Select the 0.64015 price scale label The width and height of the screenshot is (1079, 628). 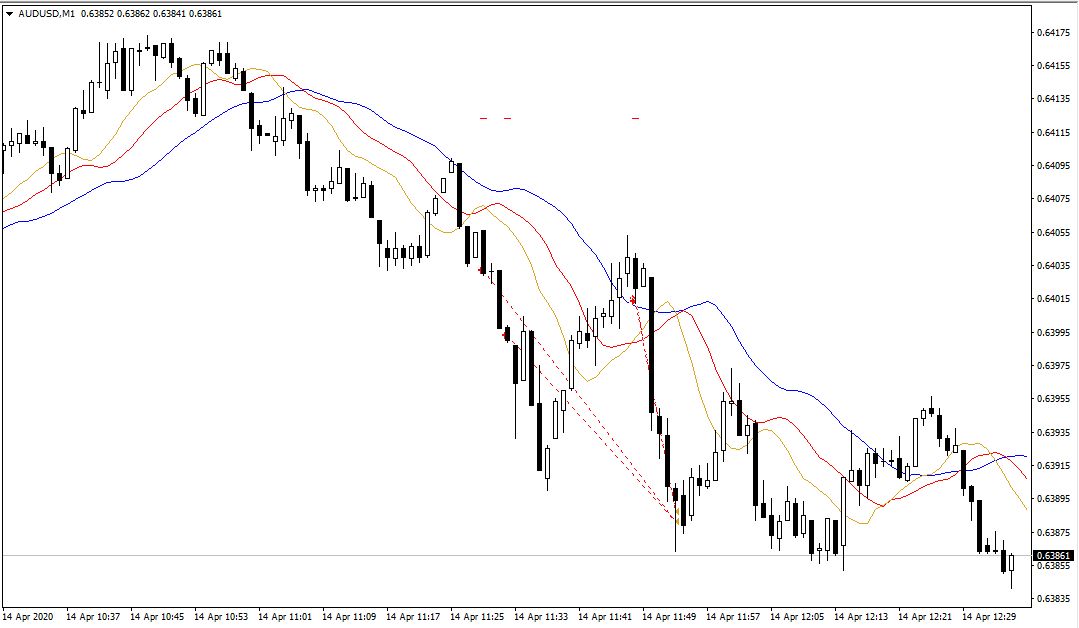point(1053,299)
